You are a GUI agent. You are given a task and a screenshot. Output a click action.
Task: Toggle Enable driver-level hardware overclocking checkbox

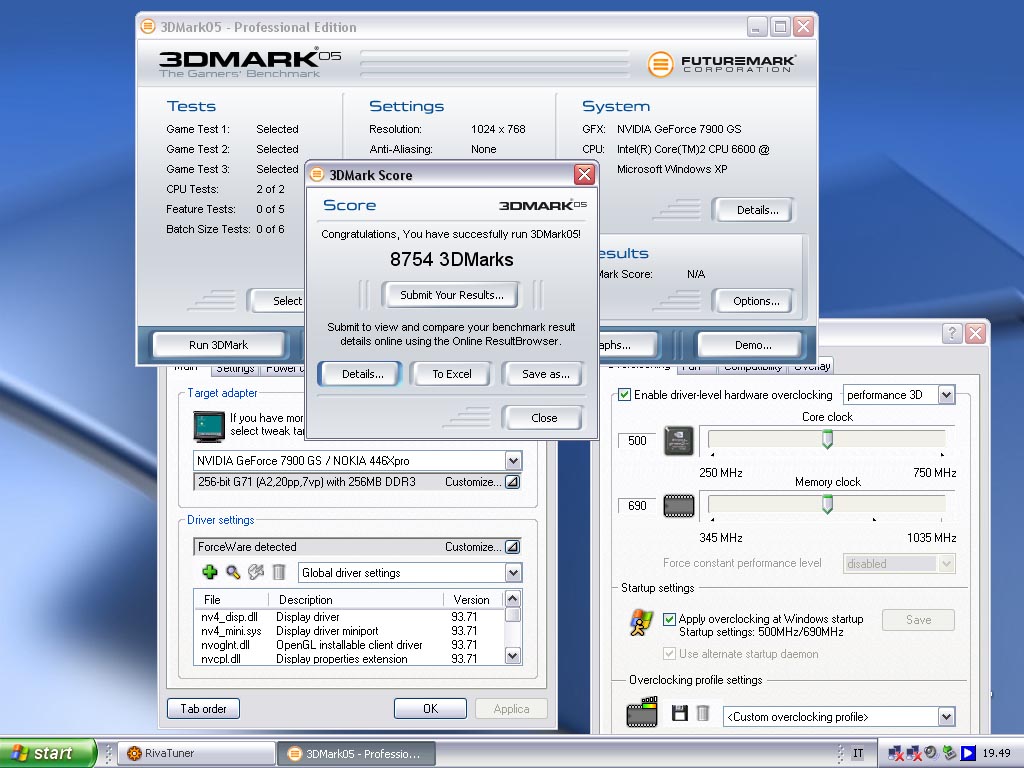tap(624, 394)
